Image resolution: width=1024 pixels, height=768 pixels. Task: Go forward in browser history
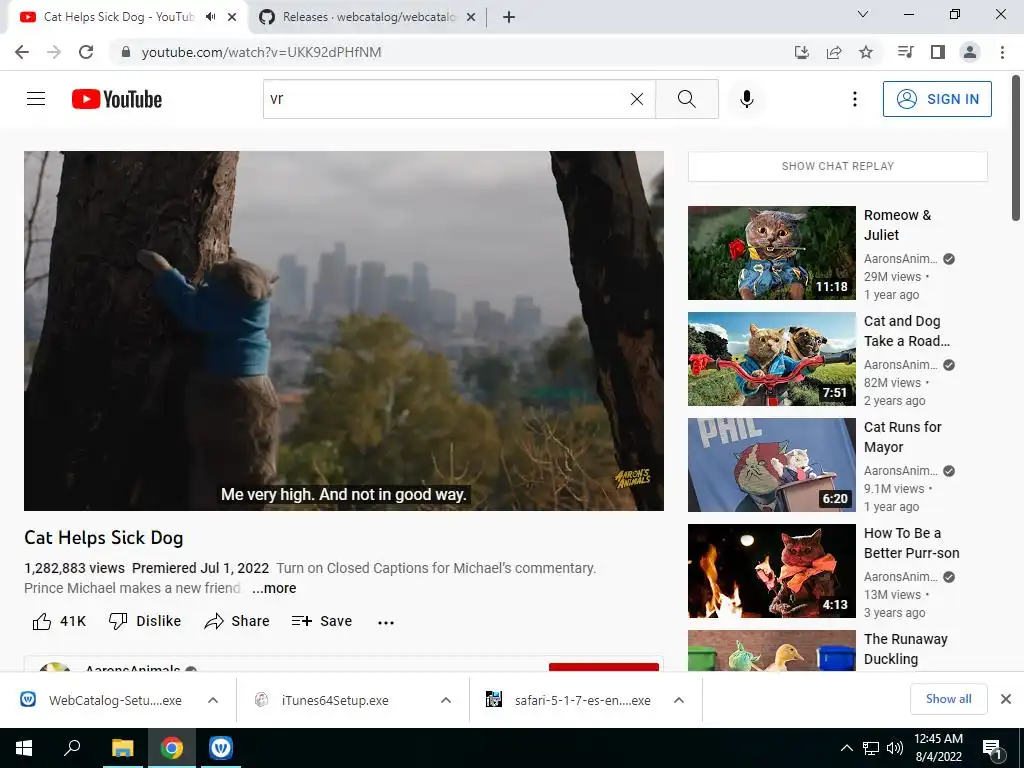point(54,52)
